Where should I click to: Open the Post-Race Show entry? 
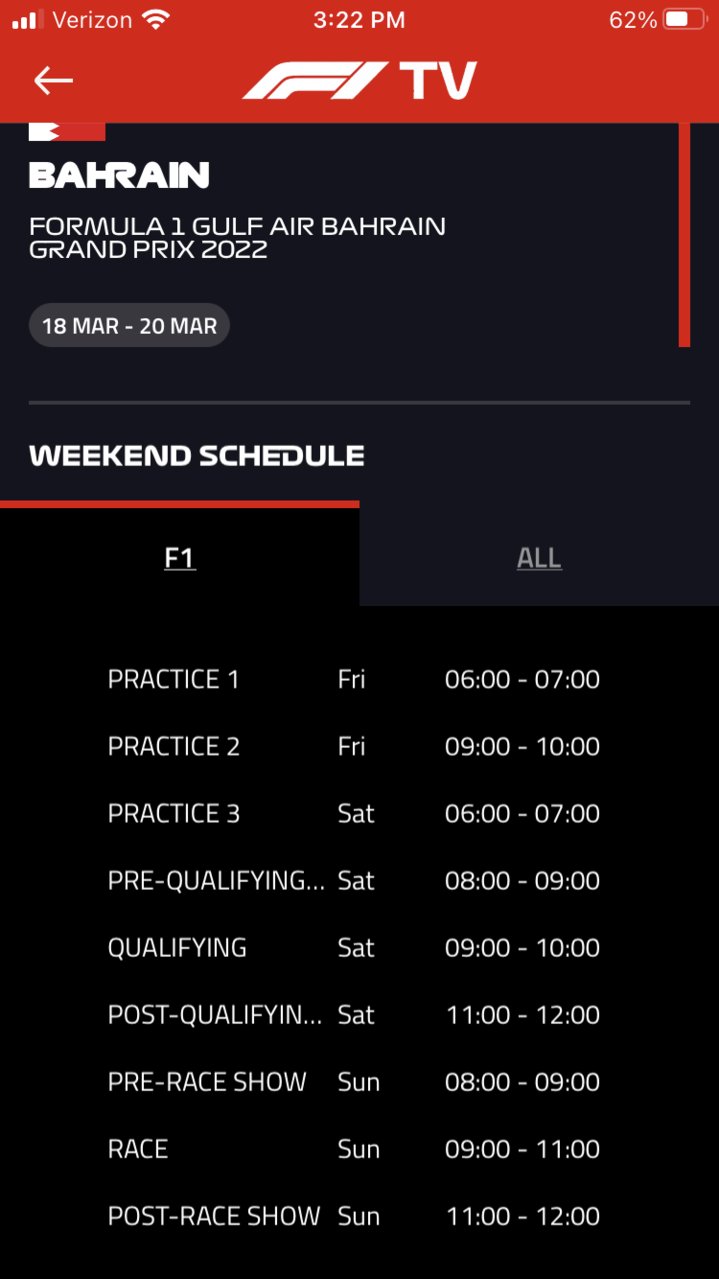(x=354, y=1217)
